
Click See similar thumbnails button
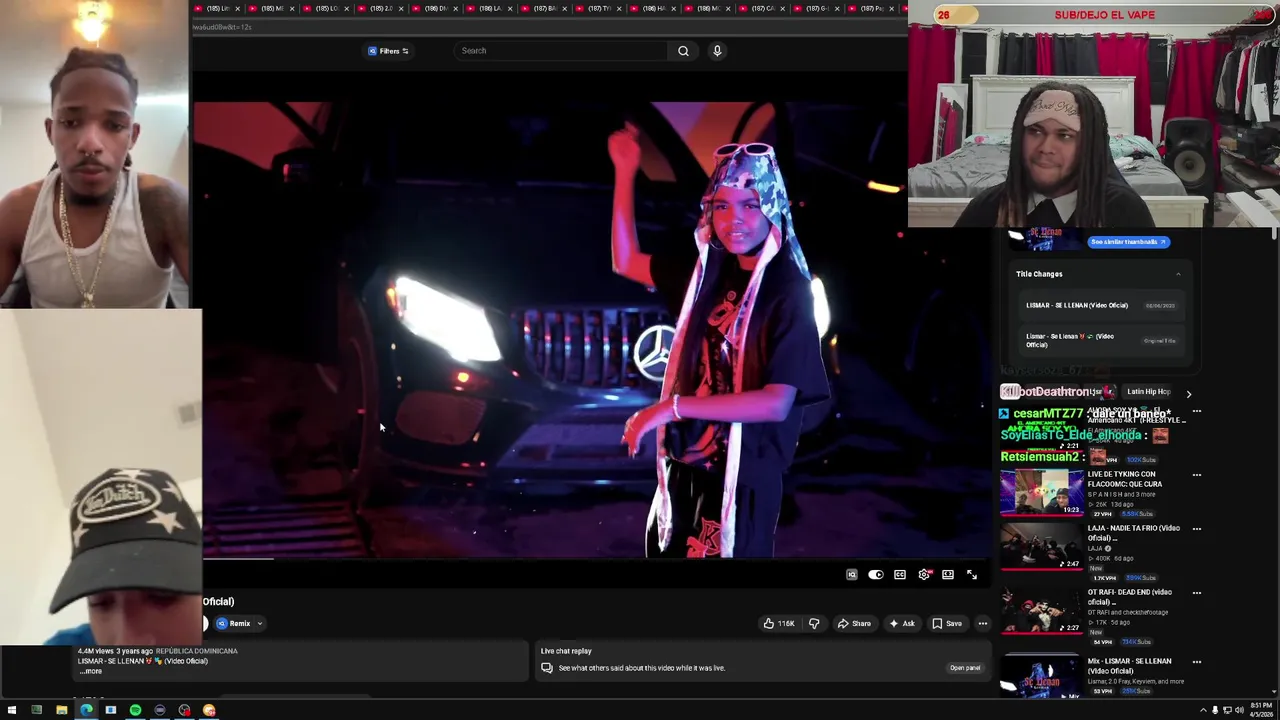[x=1129, y=242]
